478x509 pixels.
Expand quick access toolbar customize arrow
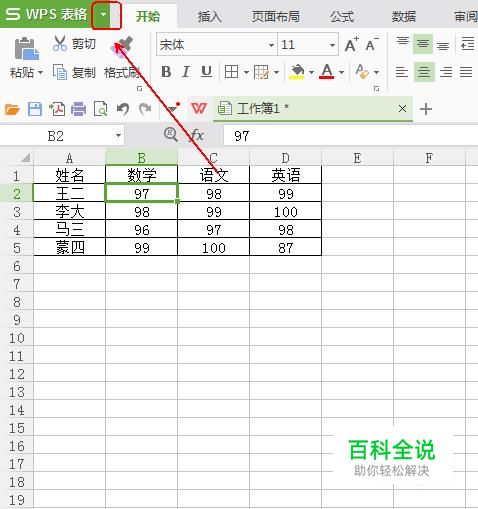point(173,108)
